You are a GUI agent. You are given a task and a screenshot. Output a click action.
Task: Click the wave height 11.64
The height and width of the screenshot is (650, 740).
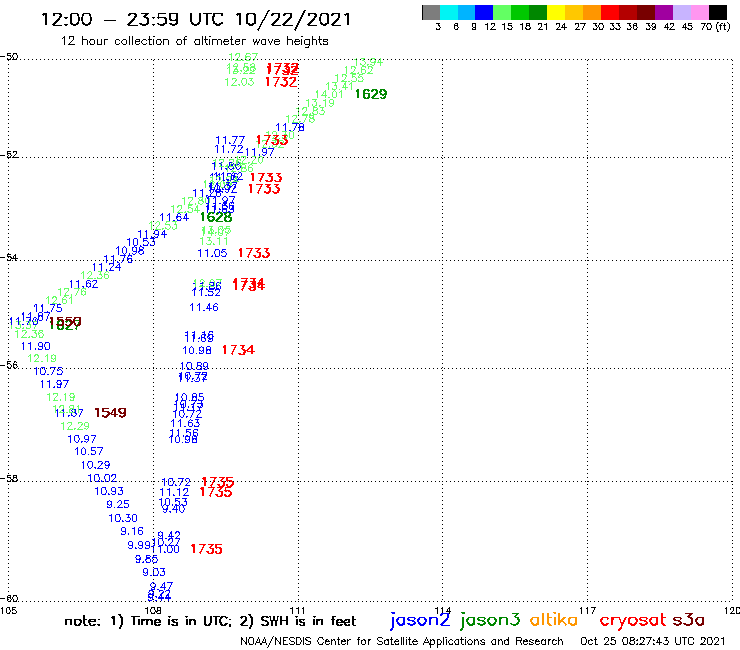174,217
